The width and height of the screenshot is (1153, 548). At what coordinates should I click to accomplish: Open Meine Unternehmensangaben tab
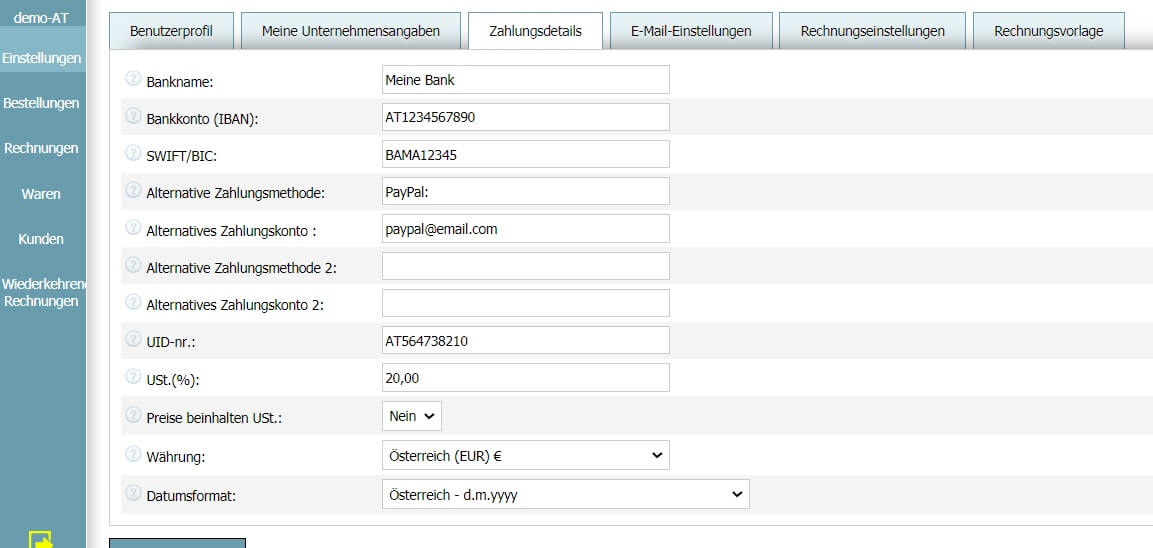(351, 31)
